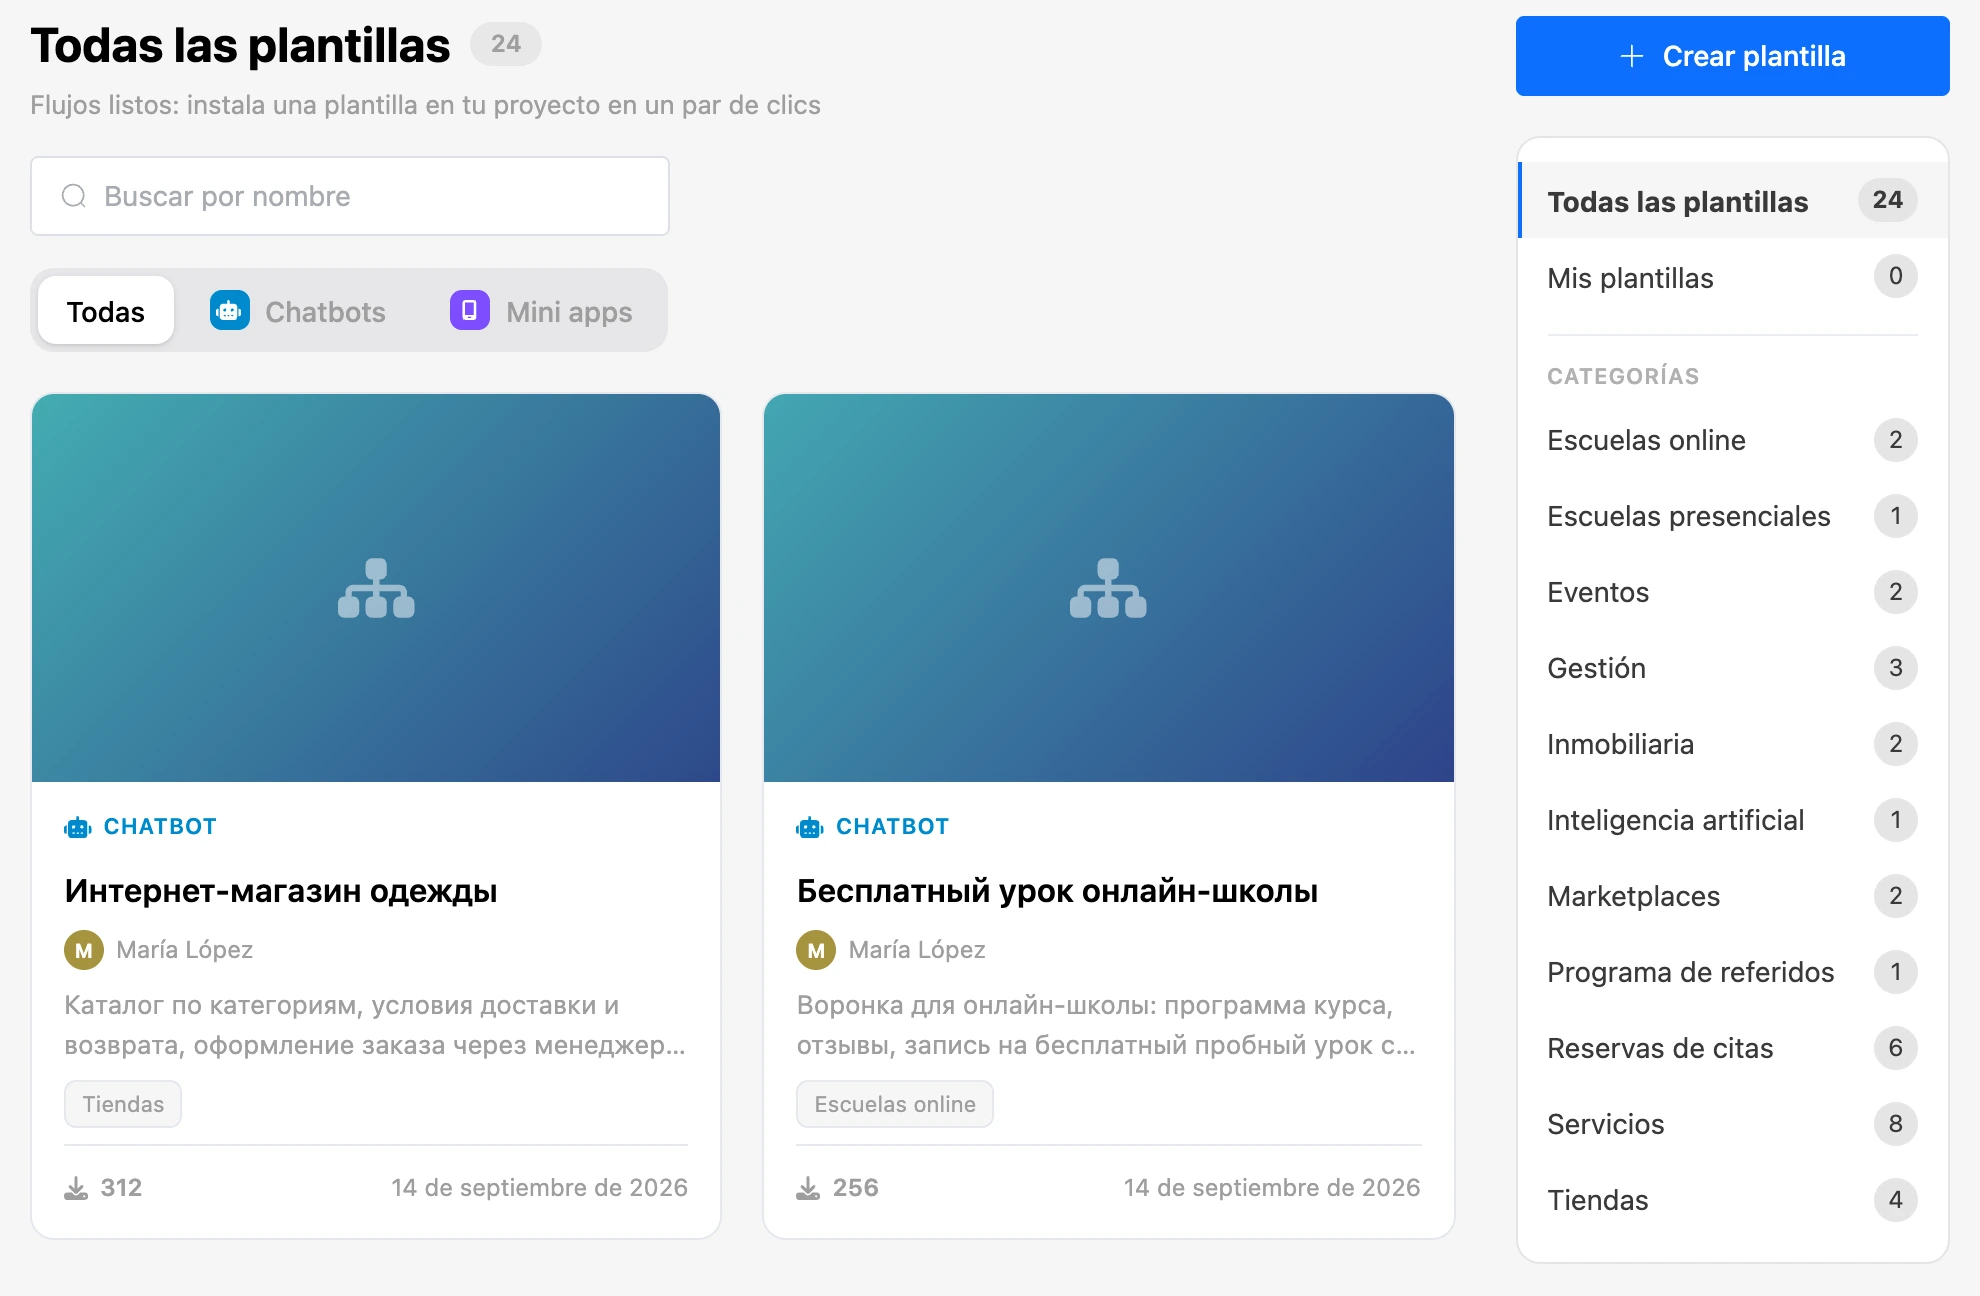Viewport: 1980px width, 1296px height.
Task: Click the Воронка для онлайн-школы description text
Action: point(1106,1025)
